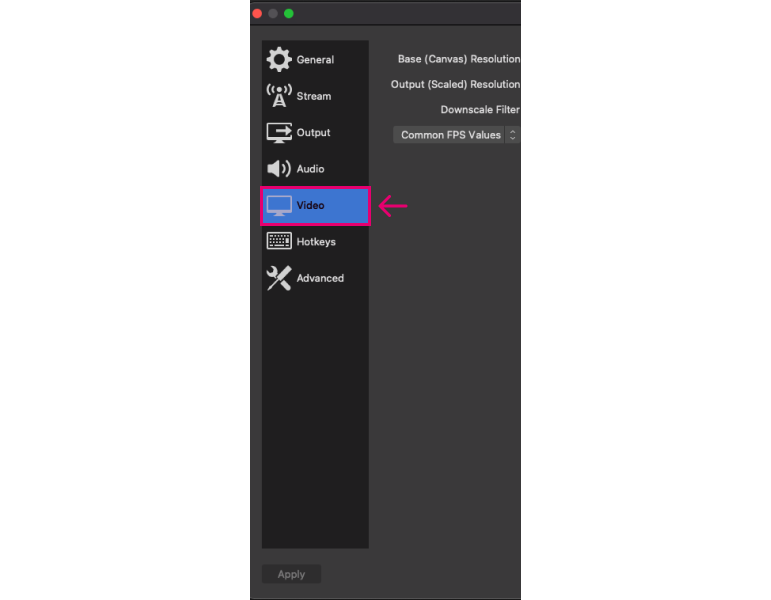Click the General gear icon
The width and height of the screenshot is (771, 600).
click(279, 60)
